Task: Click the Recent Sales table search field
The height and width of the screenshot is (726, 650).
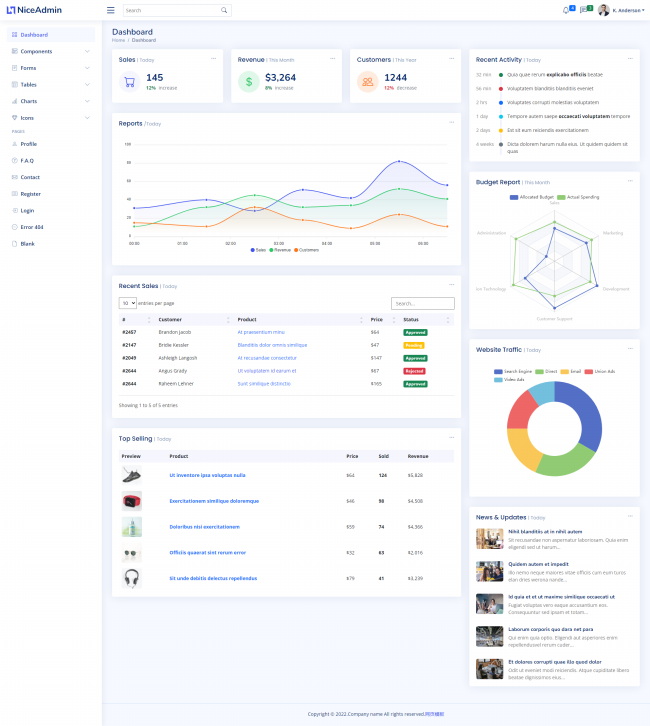Action: (422, 303)
